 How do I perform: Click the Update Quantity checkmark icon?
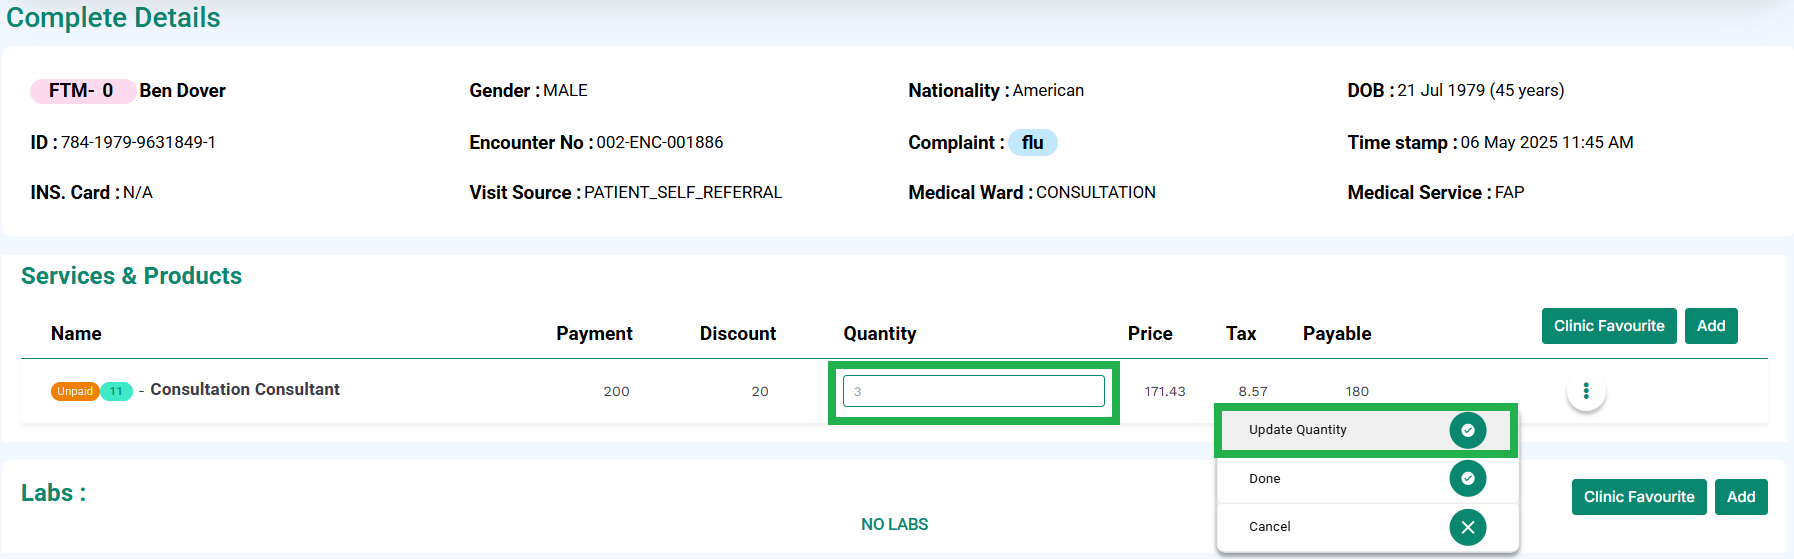point(1467,430)
